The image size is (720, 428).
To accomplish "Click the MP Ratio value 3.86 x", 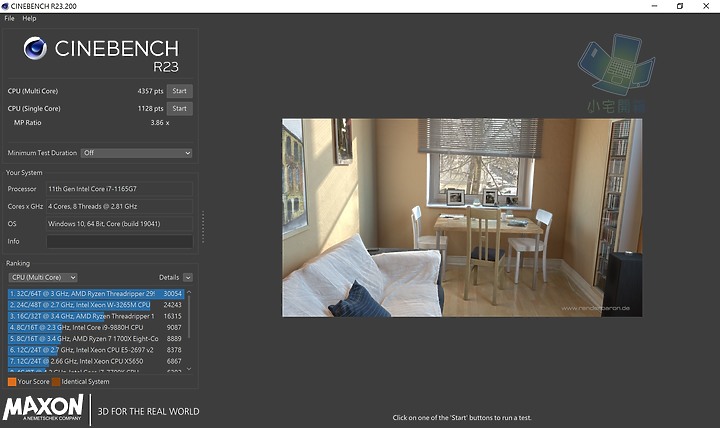I will pyautogui.click(x=160, y=123).
